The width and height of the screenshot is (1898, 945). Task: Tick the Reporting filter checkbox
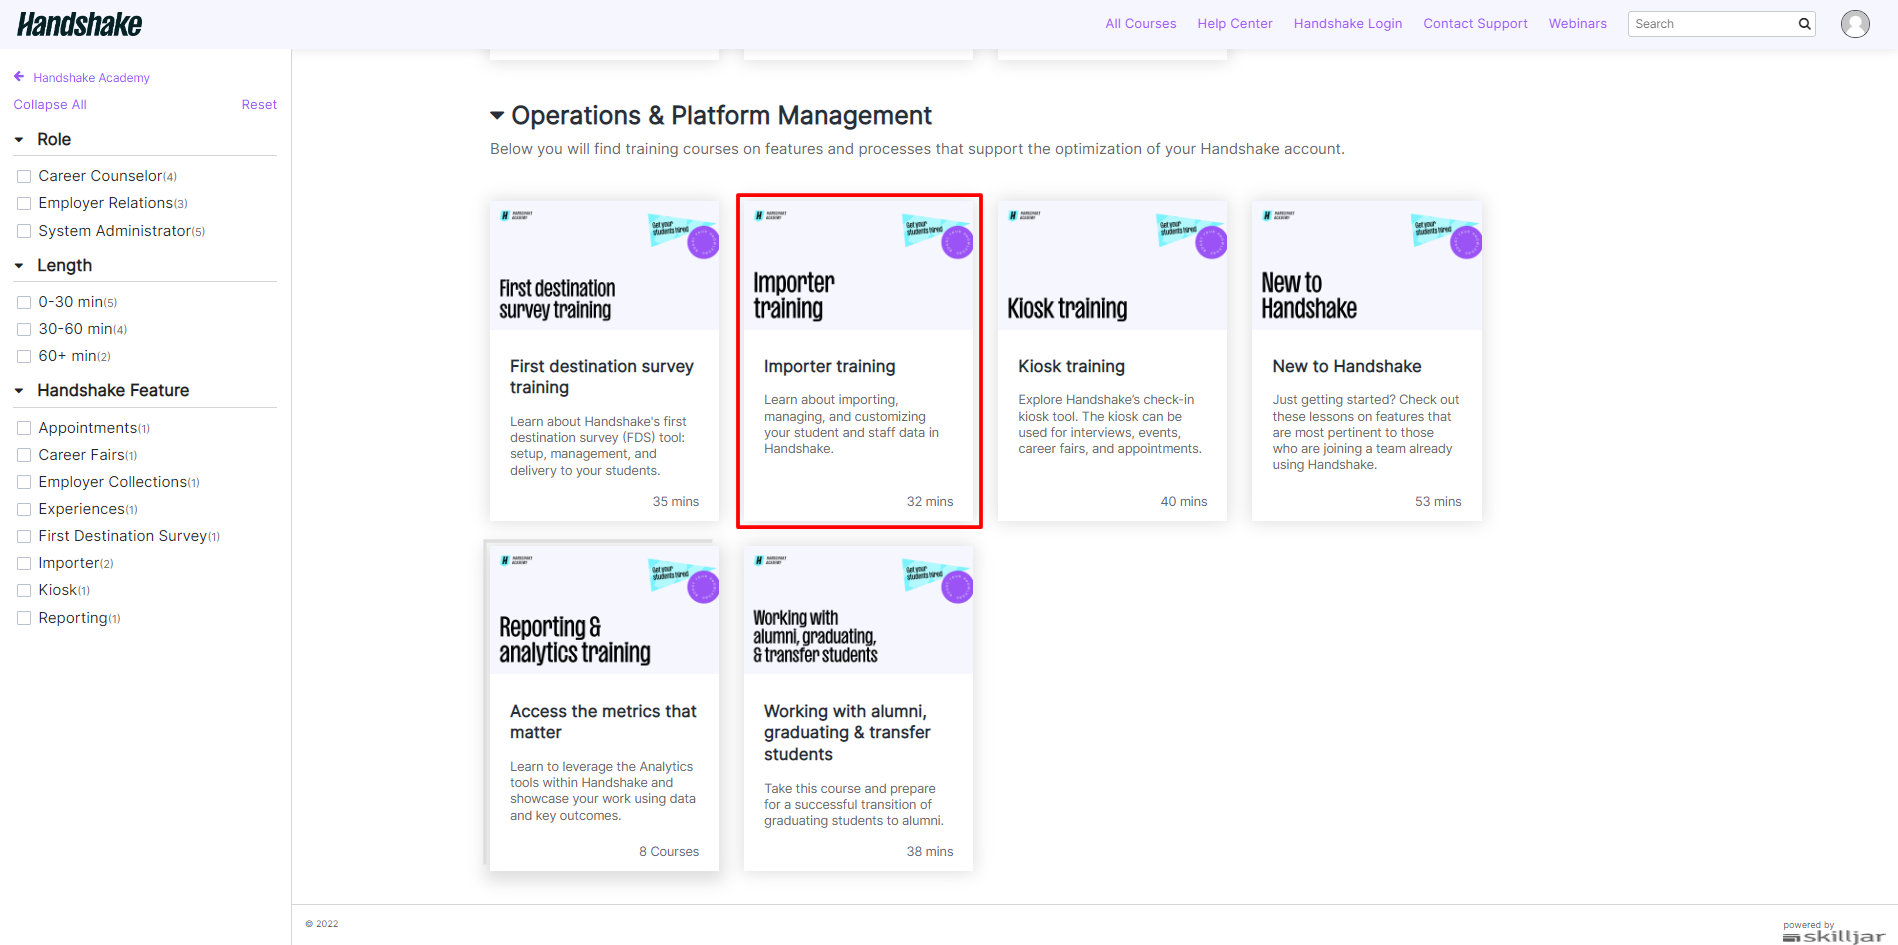[x=24, y=619]
